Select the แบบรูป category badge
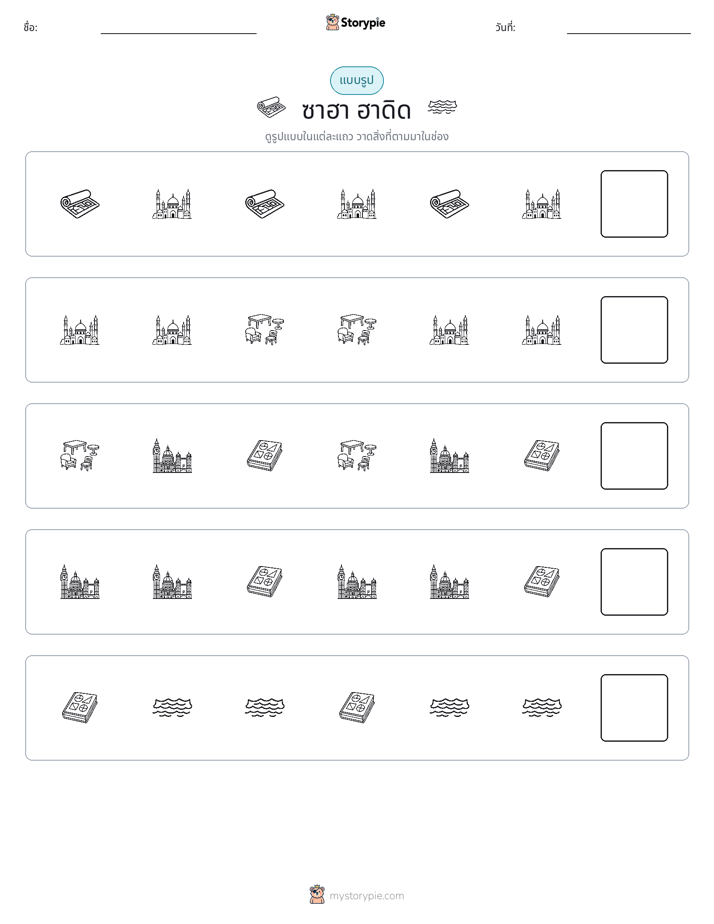 coord(356,81)
